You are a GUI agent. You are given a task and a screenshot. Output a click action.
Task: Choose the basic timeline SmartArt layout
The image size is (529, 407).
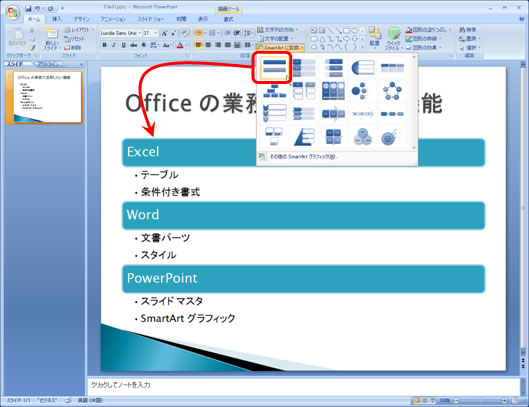tap(363, 114)
